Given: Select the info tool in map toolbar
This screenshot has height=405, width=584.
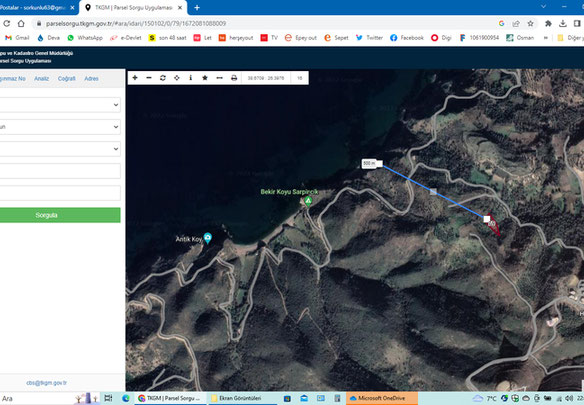Looking at the screenshot, I should coord(191,78).
